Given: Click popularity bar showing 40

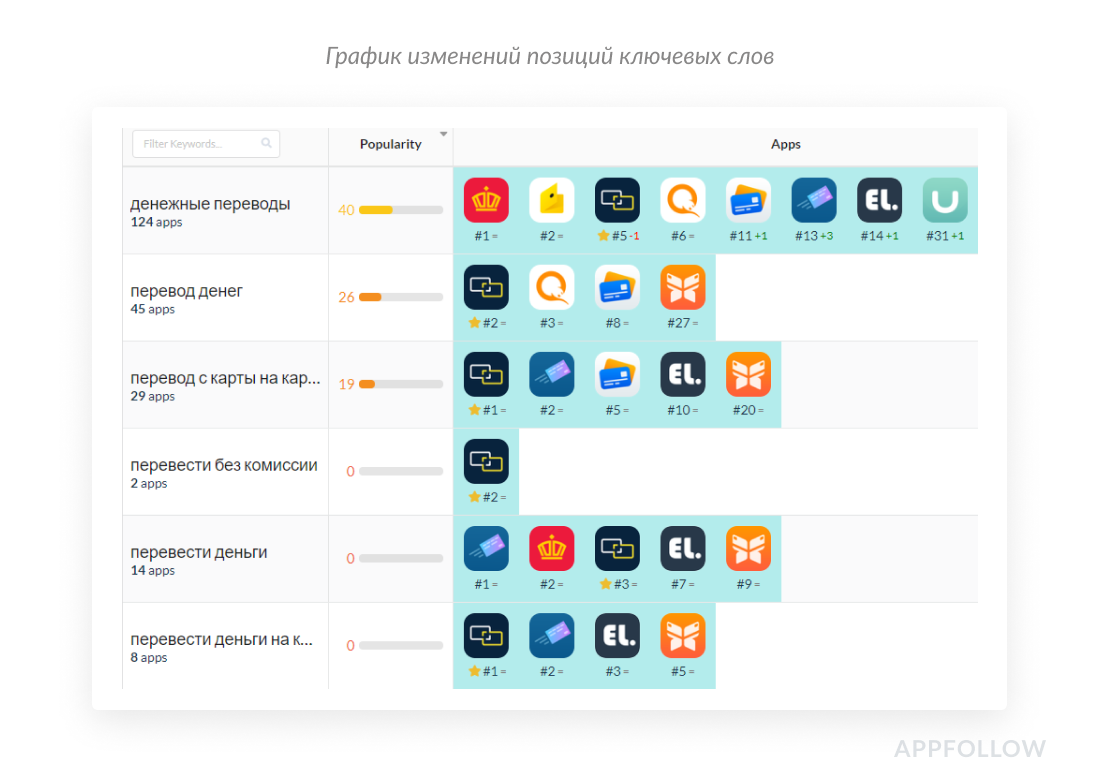Looking at the screenshot, I should [400, 210].
